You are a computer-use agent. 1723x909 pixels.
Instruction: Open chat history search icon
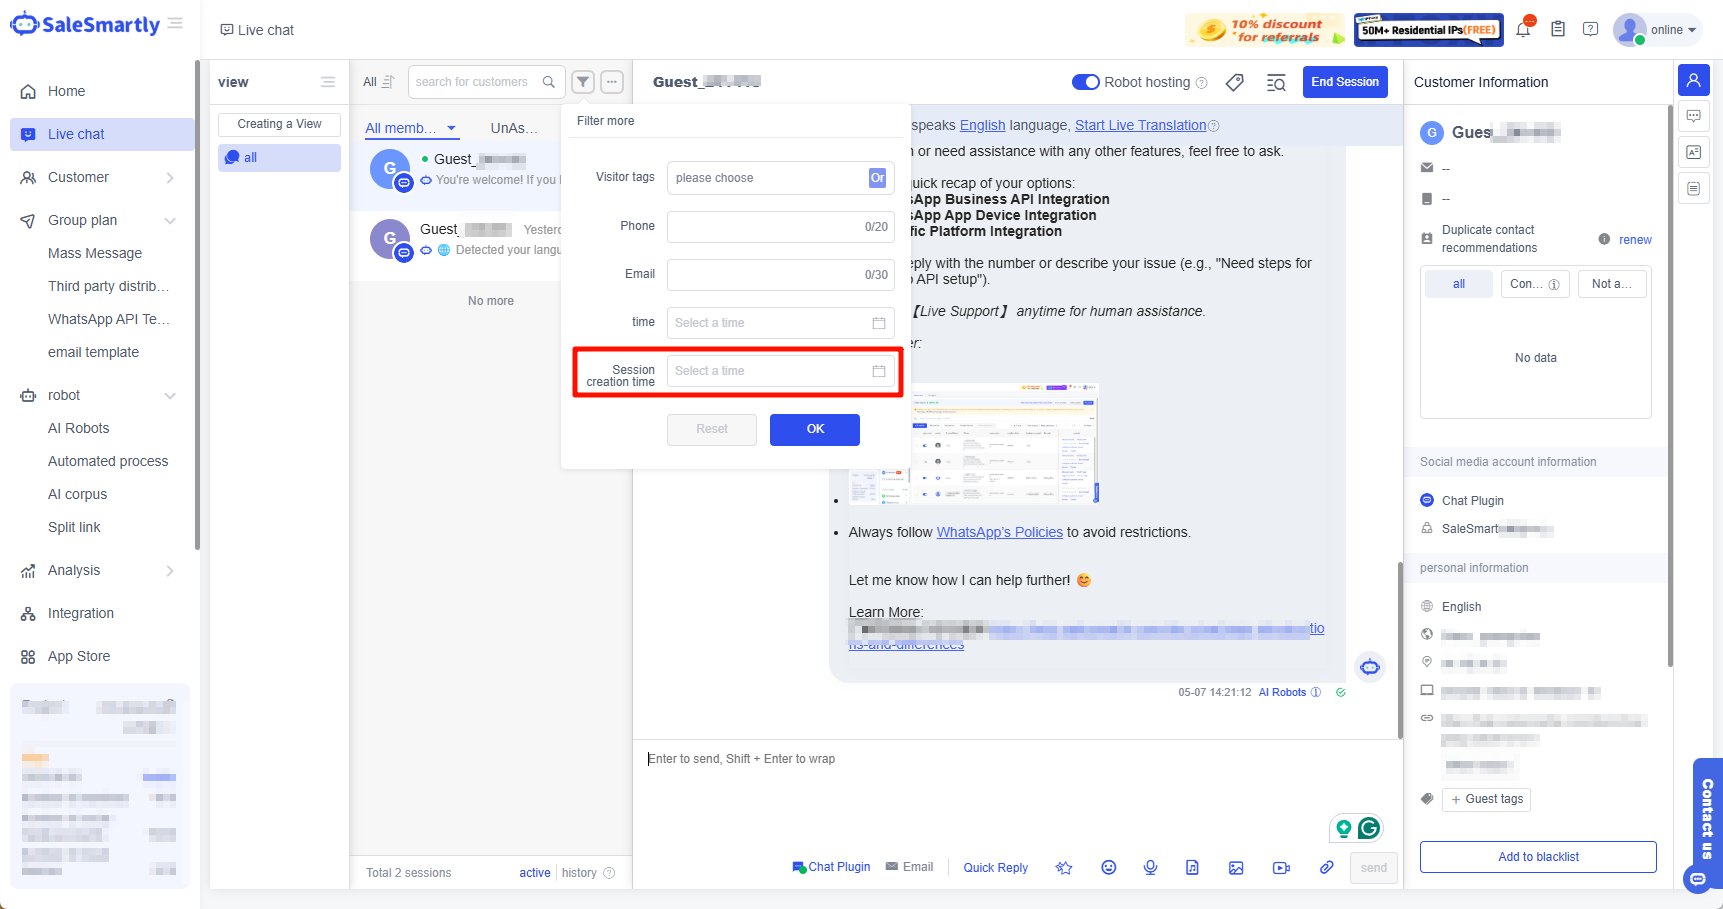pyautogui.click(x=1276, y=82)
